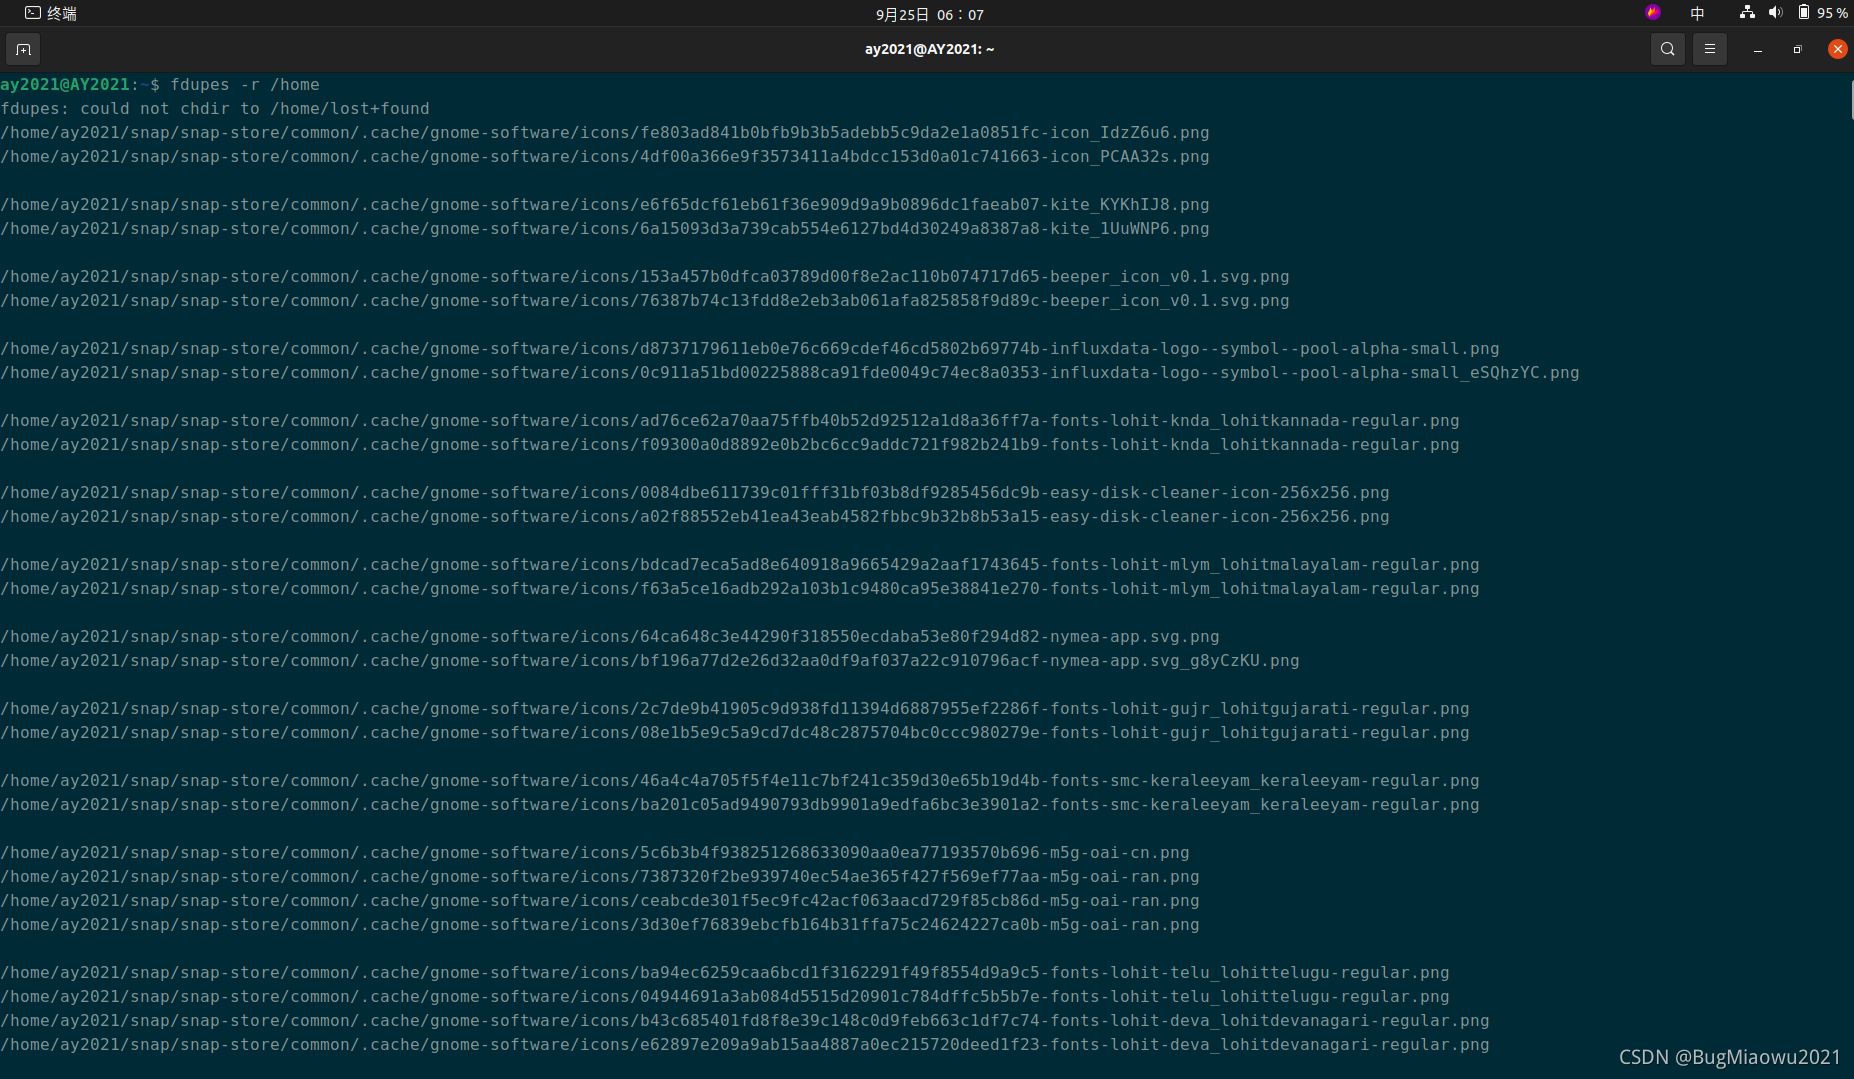This screenshot has height=1079, width=1854.
Task: Click the 2c7de9b4 lohitgujarati-regular.png line
Action: coord(735,709)
